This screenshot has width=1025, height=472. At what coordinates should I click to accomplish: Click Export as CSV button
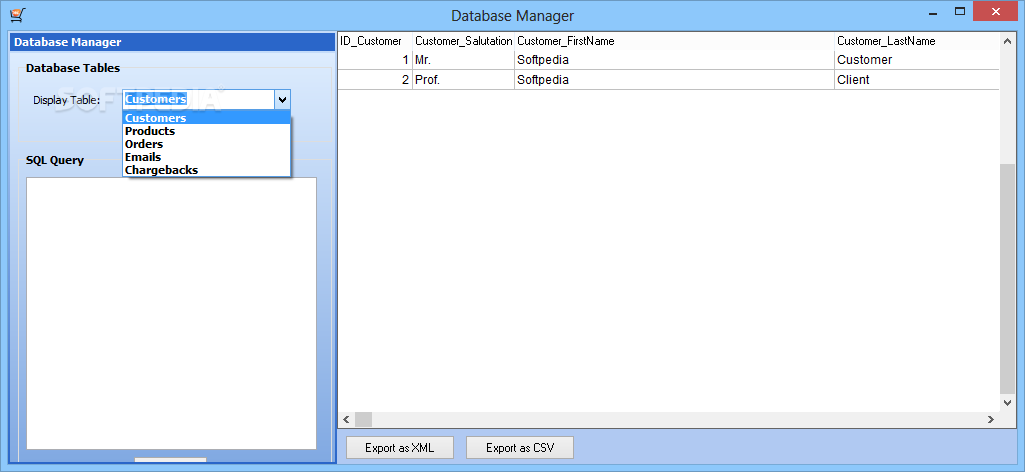[520, 448]
